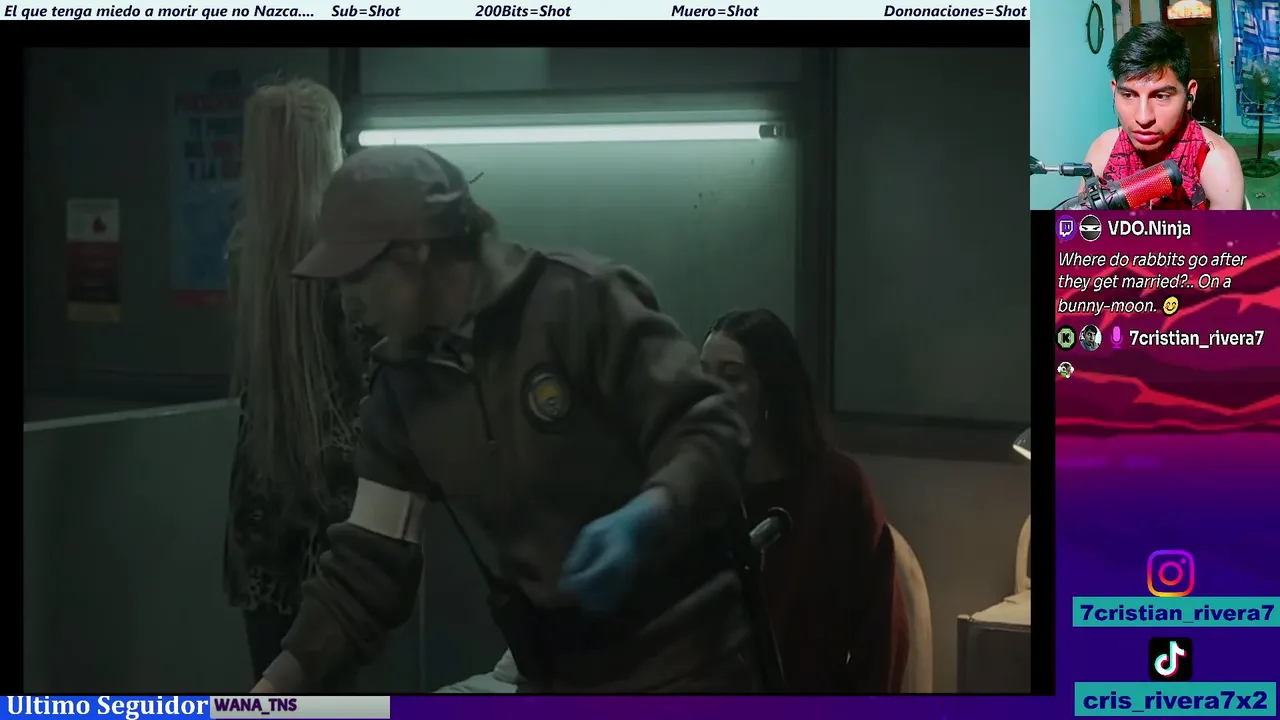Click the cris_rivera7x2 TikTok handle label
The image size is (1280, 720).
pyautogui.click(x=1177, y=700)
